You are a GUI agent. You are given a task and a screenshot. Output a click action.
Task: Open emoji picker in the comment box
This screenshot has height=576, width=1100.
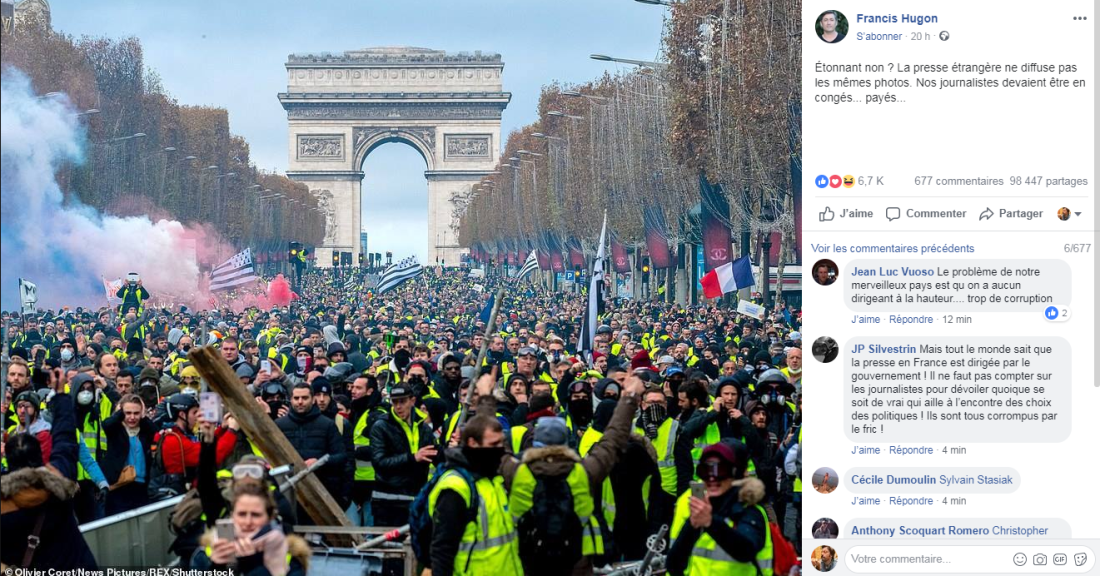[1019, 559]
